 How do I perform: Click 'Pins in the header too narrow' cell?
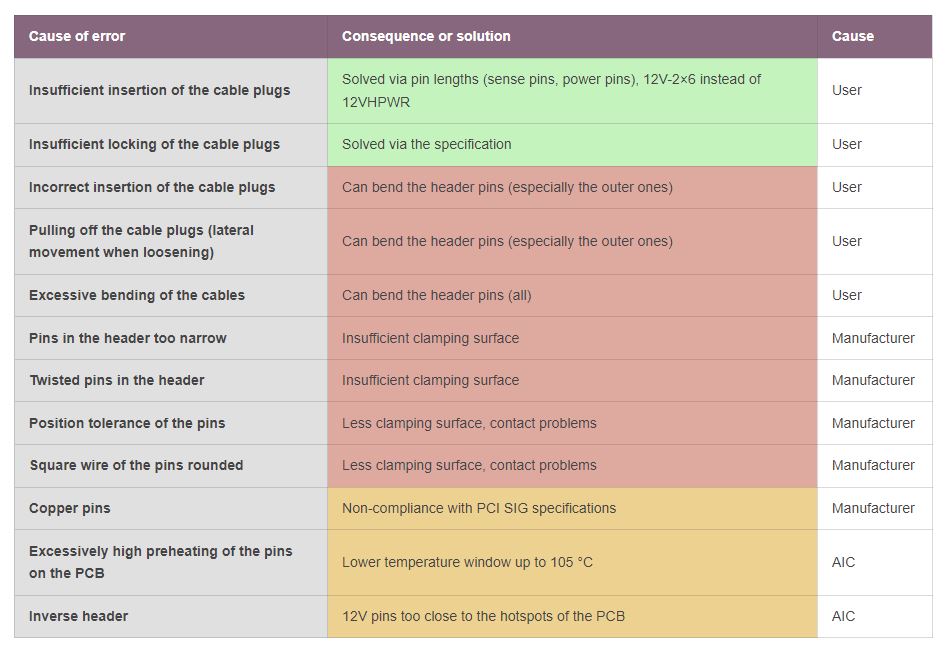click(171, 338)
